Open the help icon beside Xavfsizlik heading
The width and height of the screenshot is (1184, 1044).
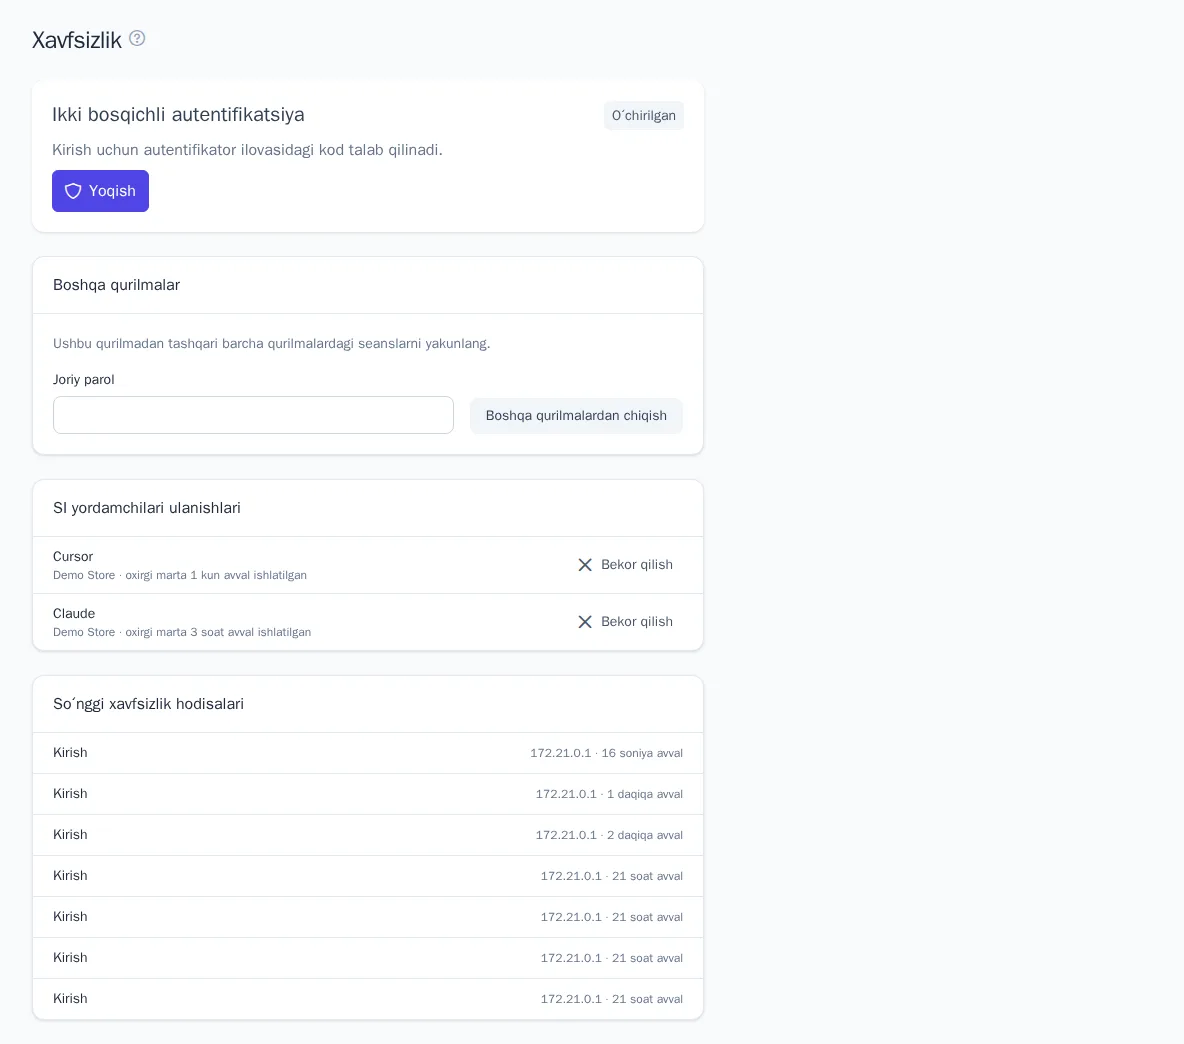click(x=137, y=38)
